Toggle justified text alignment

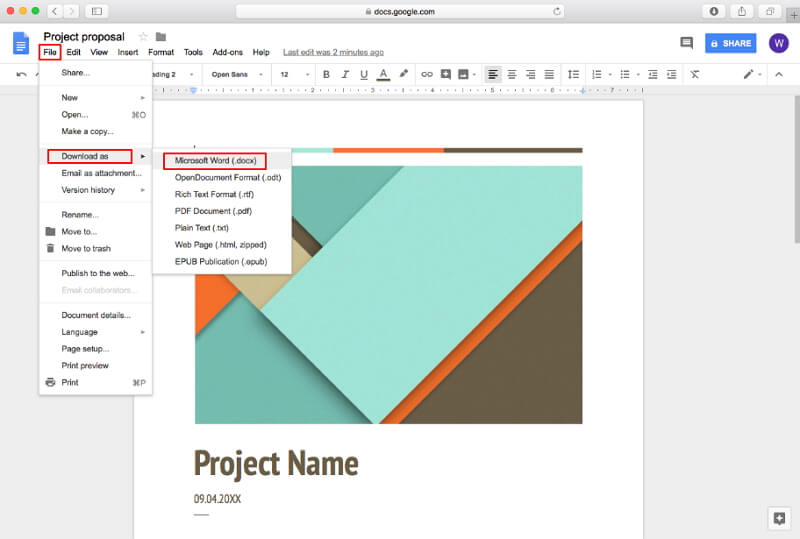[x=549, y=74]
